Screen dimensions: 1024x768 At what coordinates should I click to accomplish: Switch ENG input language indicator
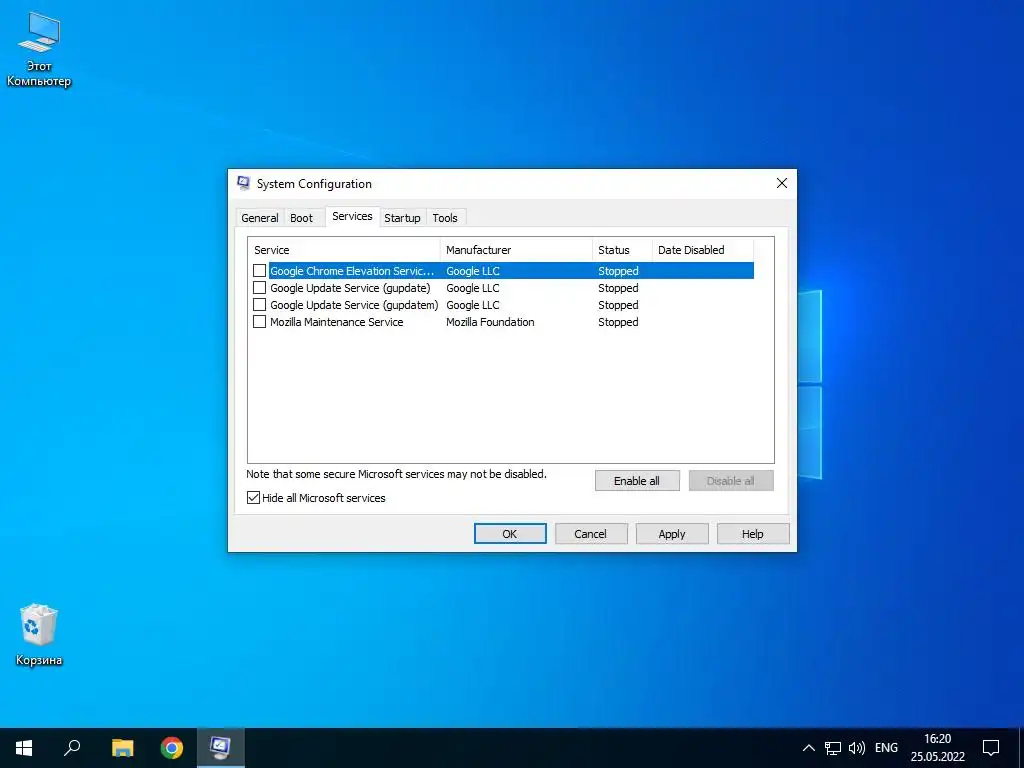click(x=886, y=748)
